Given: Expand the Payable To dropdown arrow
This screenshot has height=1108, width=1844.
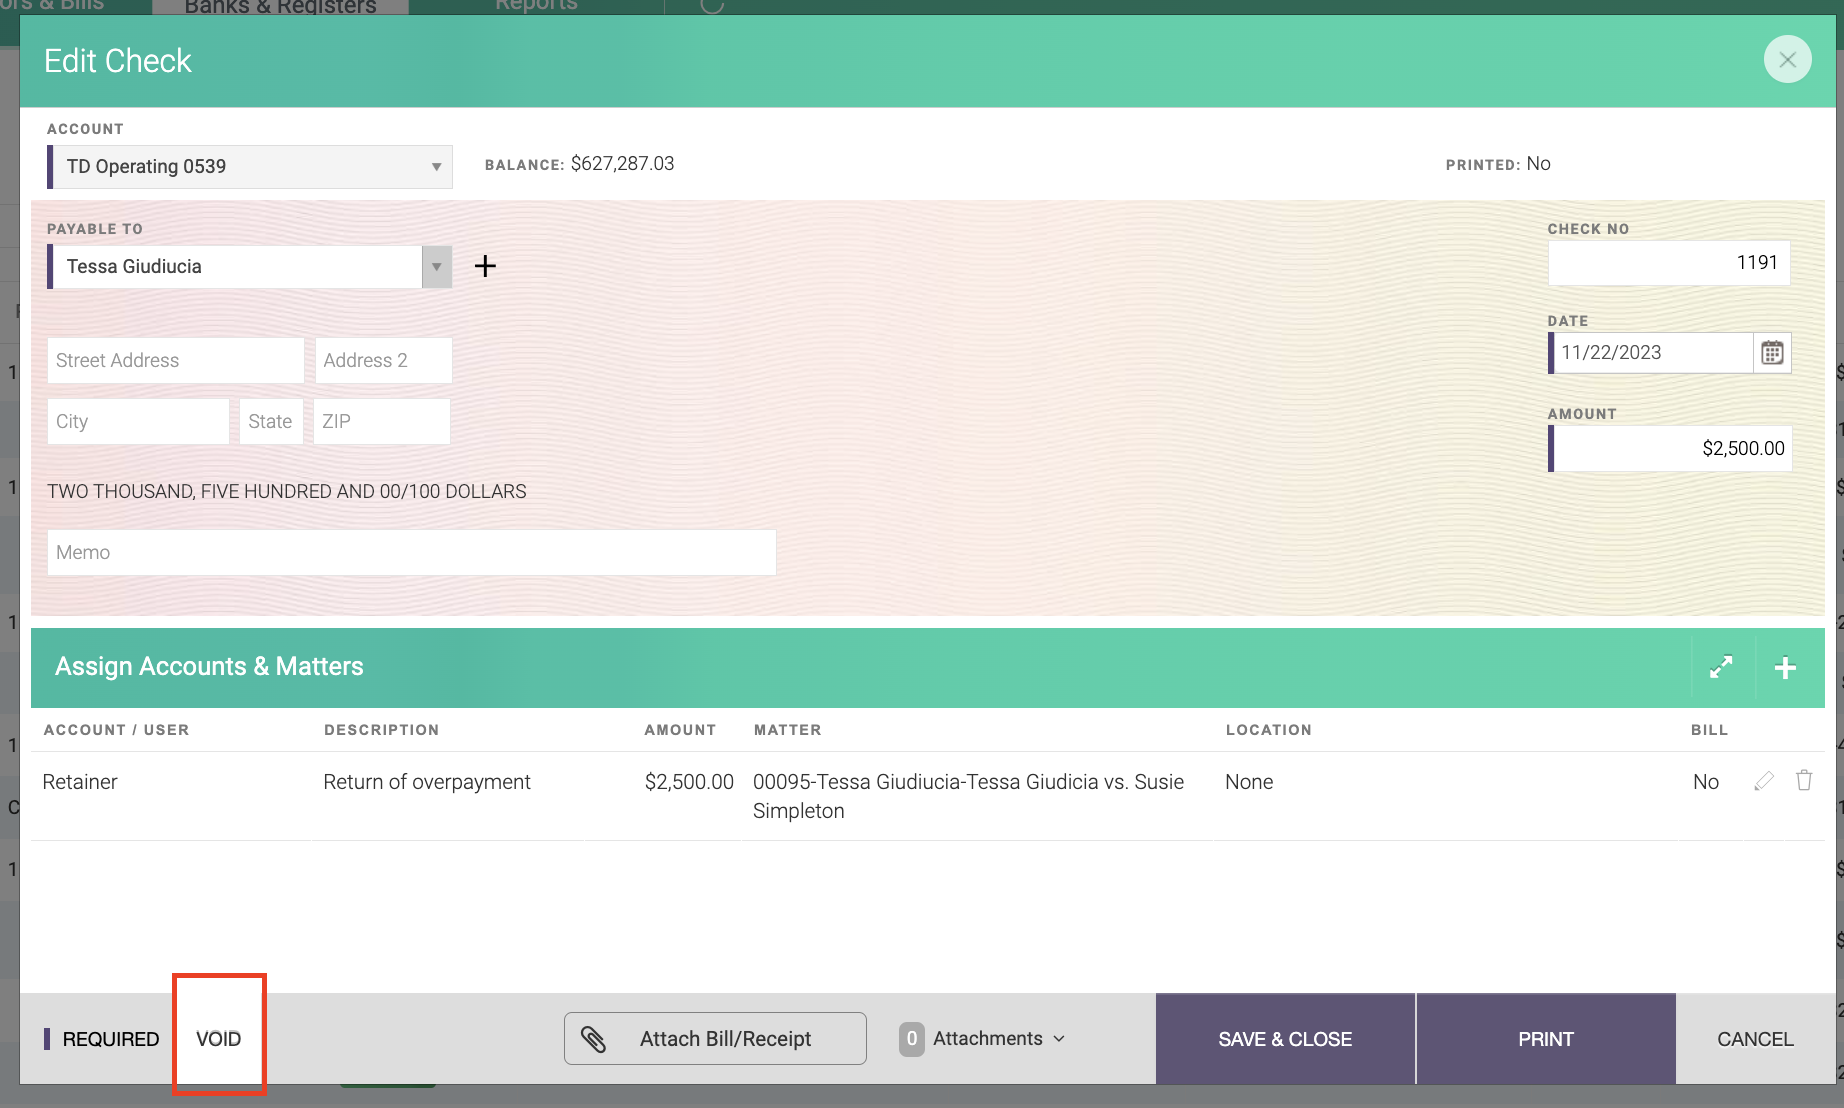Looking at the screenshot, I should pos(437,267).
